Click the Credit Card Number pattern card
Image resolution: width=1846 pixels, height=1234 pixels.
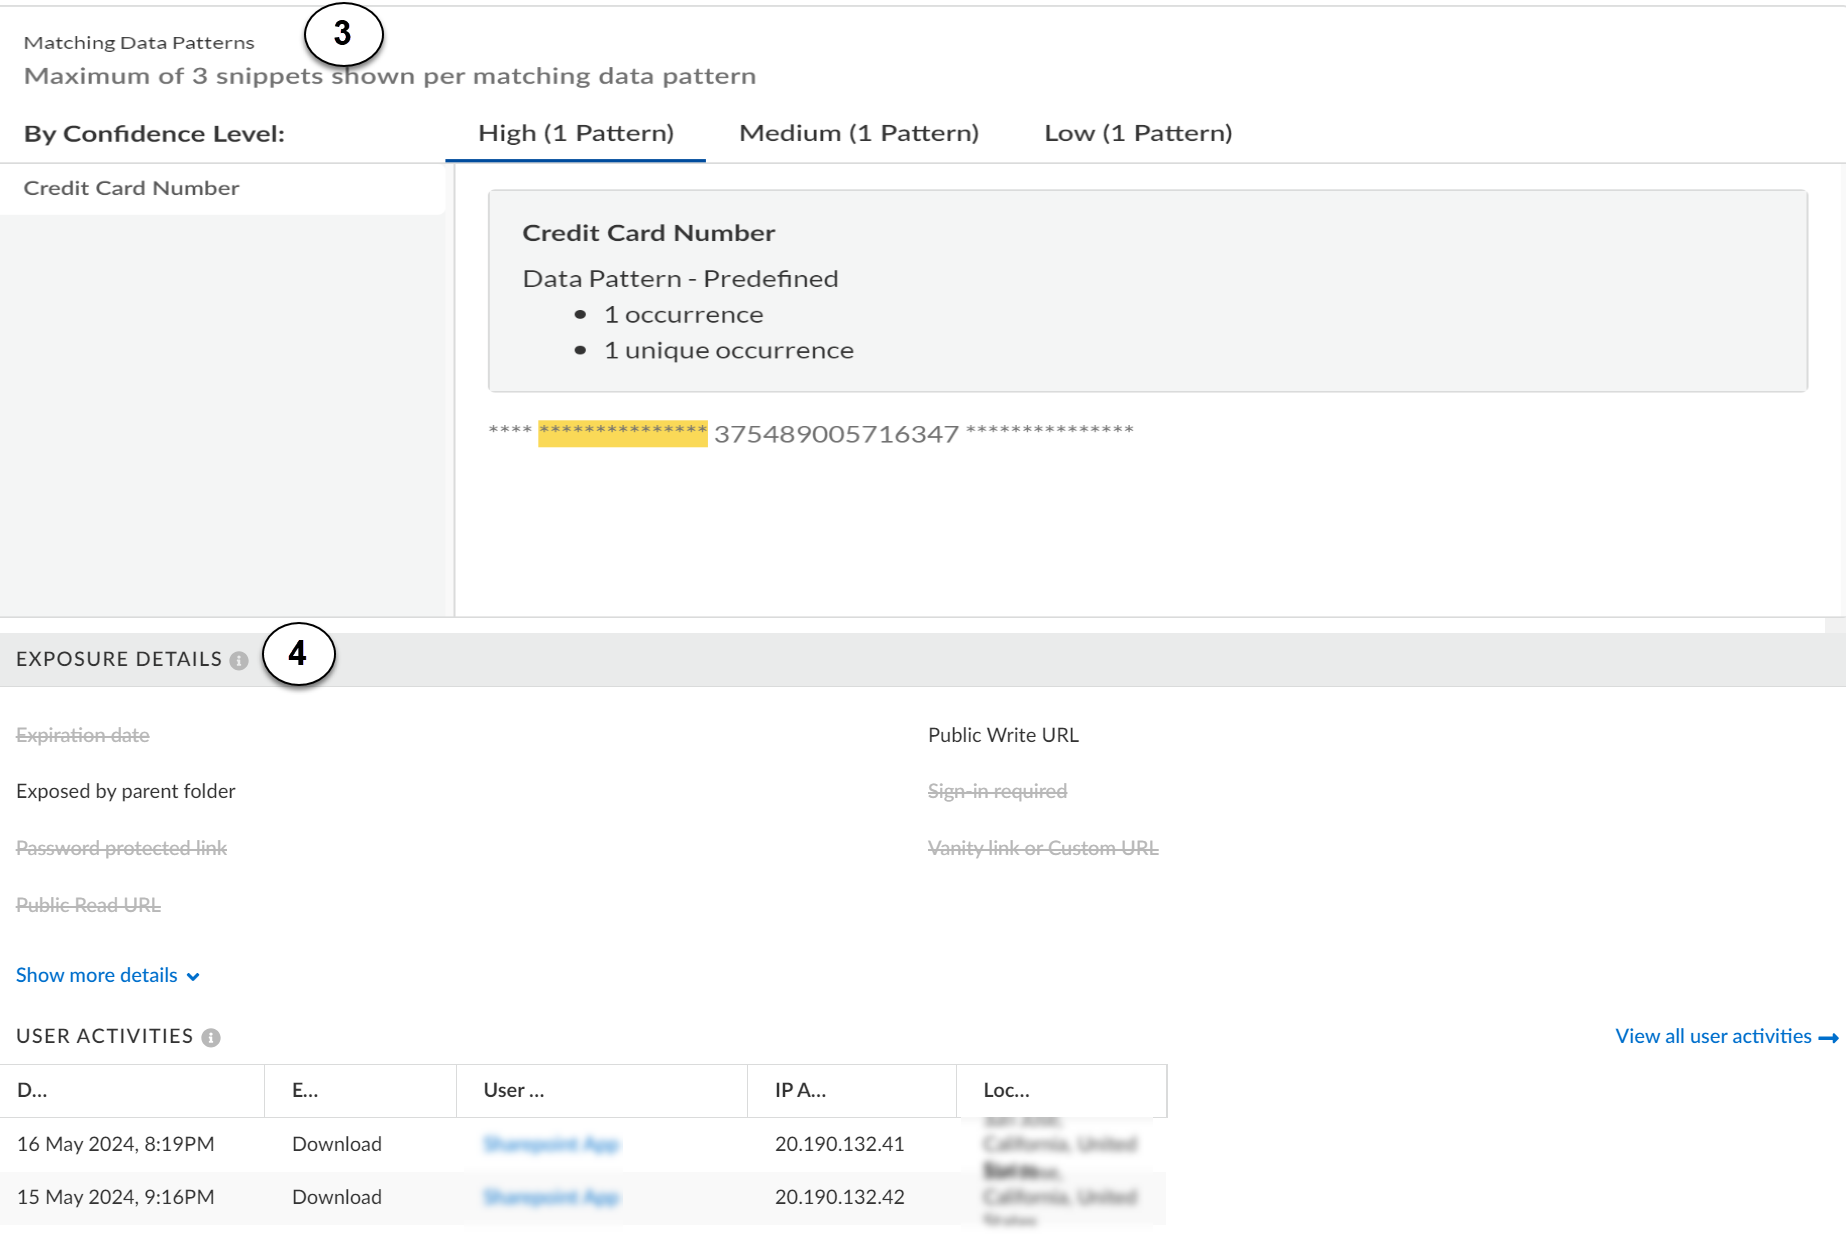1147,290
